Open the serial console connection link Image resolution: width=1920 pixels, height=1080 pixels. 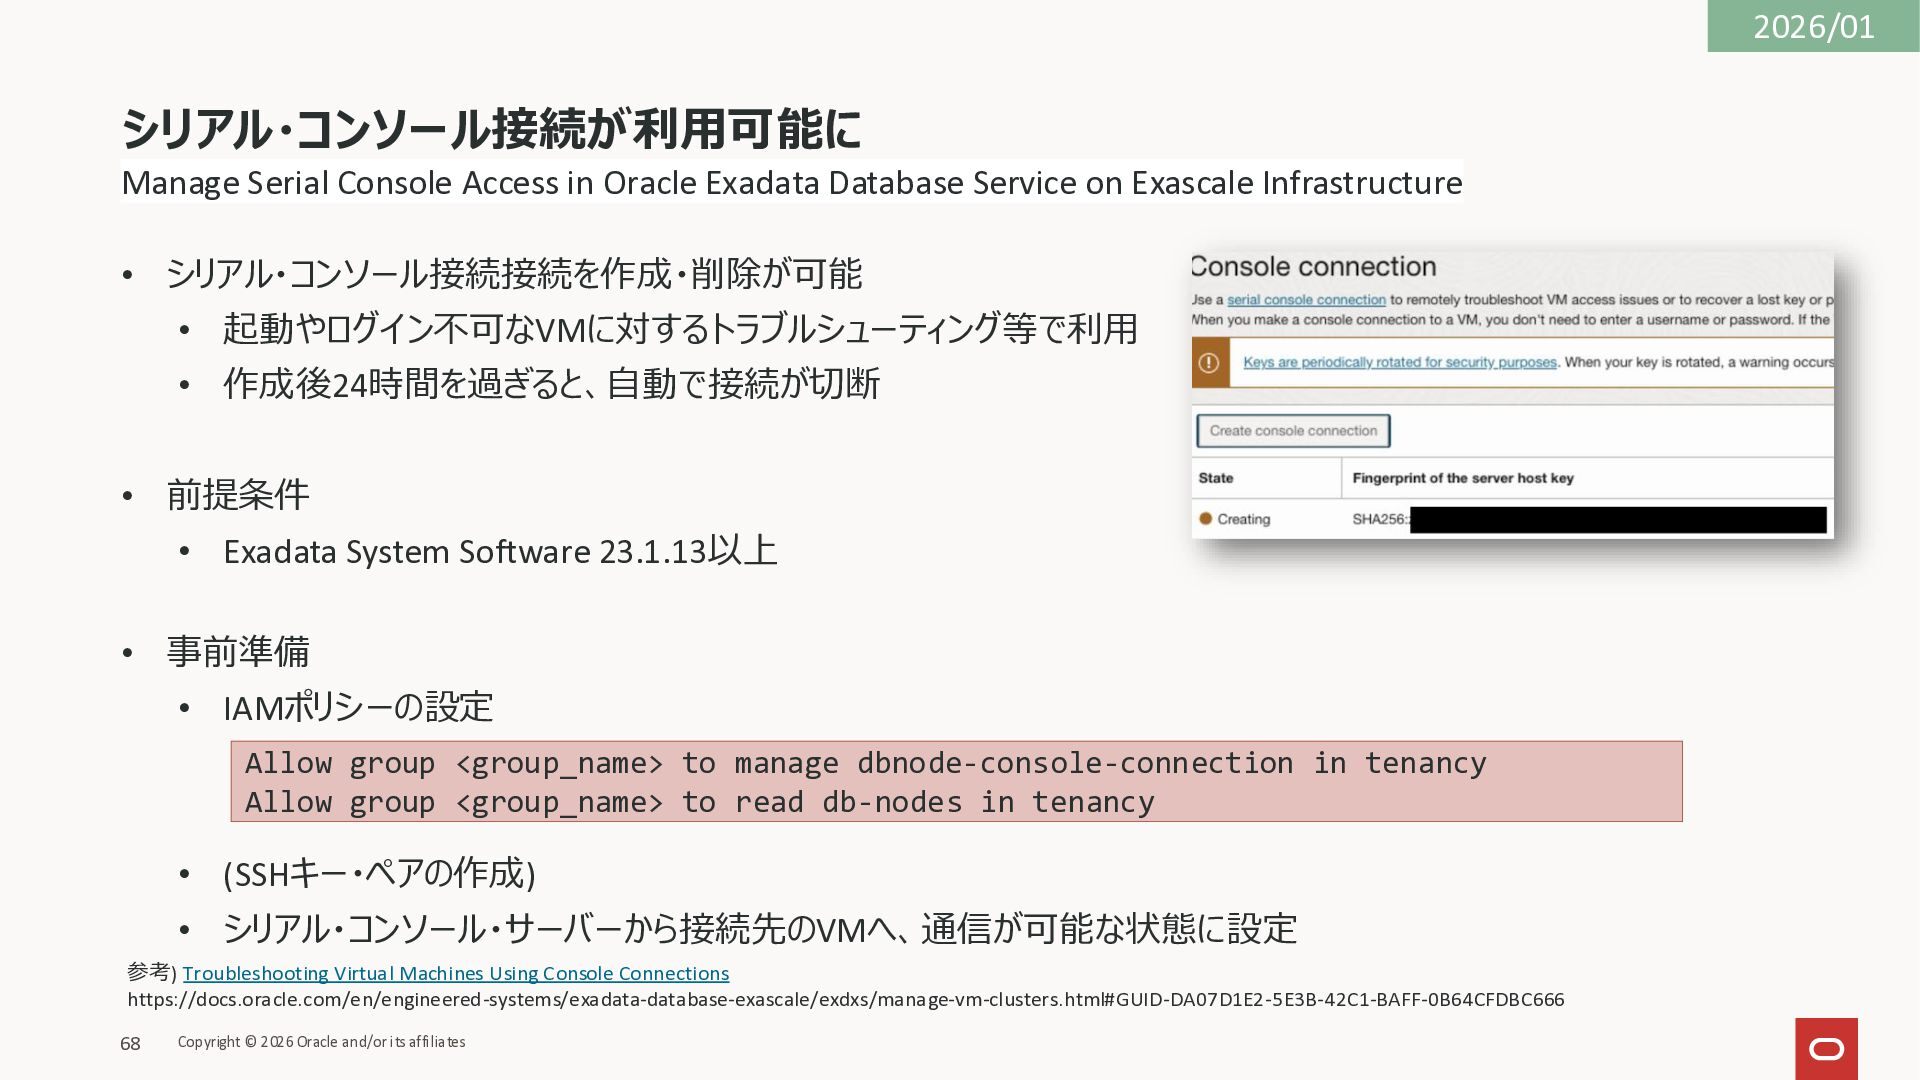pos(1306,300)
